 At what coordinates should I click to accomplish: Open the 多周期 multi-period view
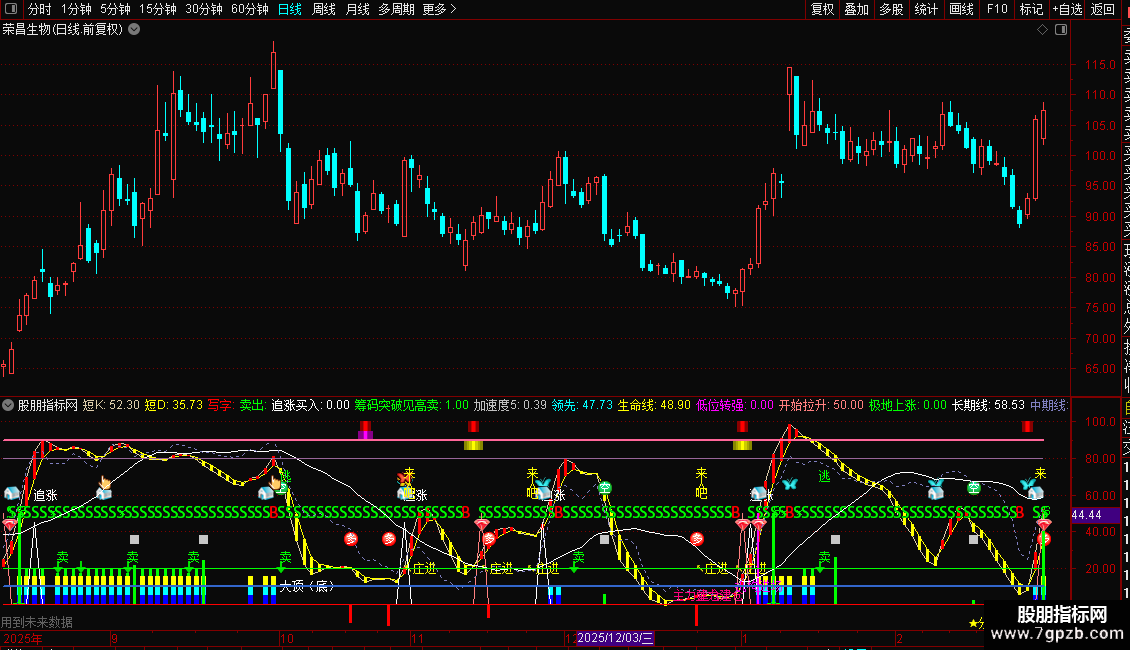pos(396,9)
